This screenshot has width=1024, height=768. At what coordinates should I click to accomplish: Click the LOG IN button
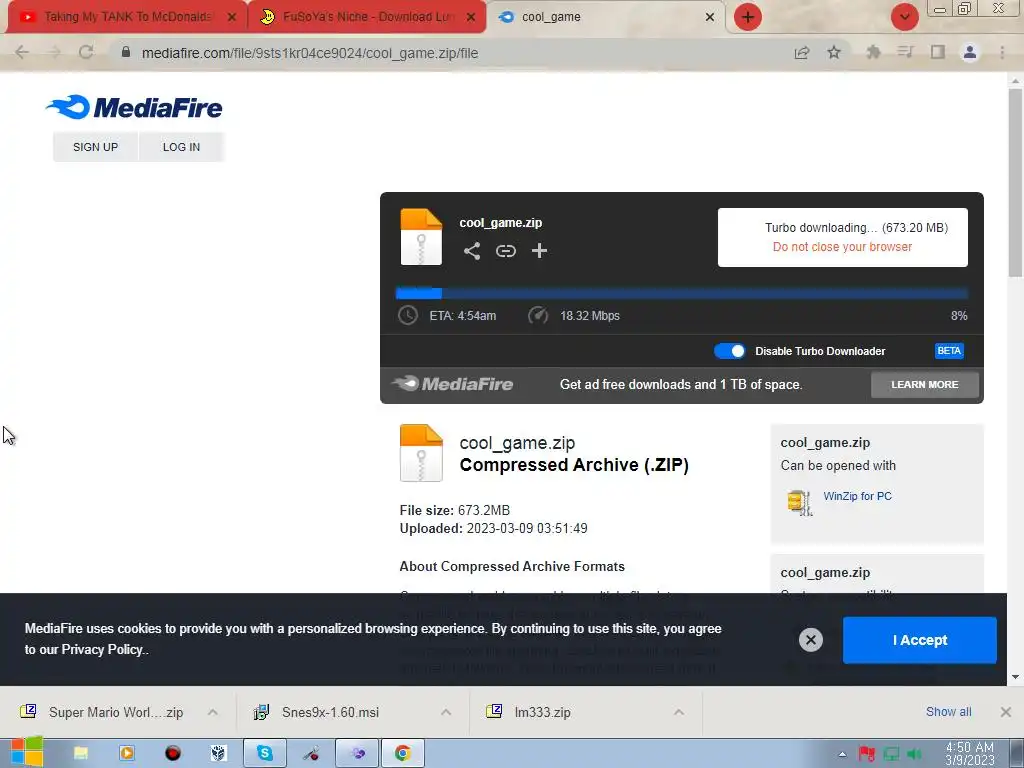click(x=181, y=147)
